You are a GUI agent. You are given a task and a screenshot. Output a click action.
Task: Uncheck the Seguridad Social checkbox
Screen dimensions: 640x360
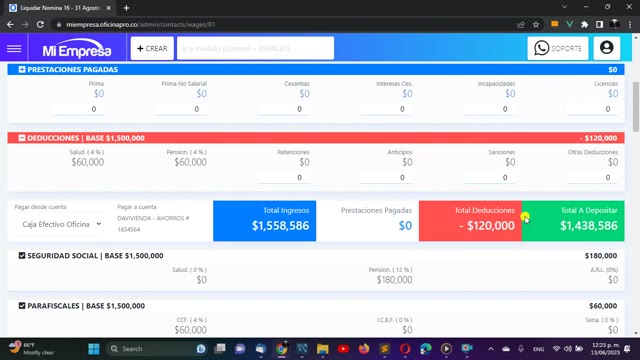point(22,256)
